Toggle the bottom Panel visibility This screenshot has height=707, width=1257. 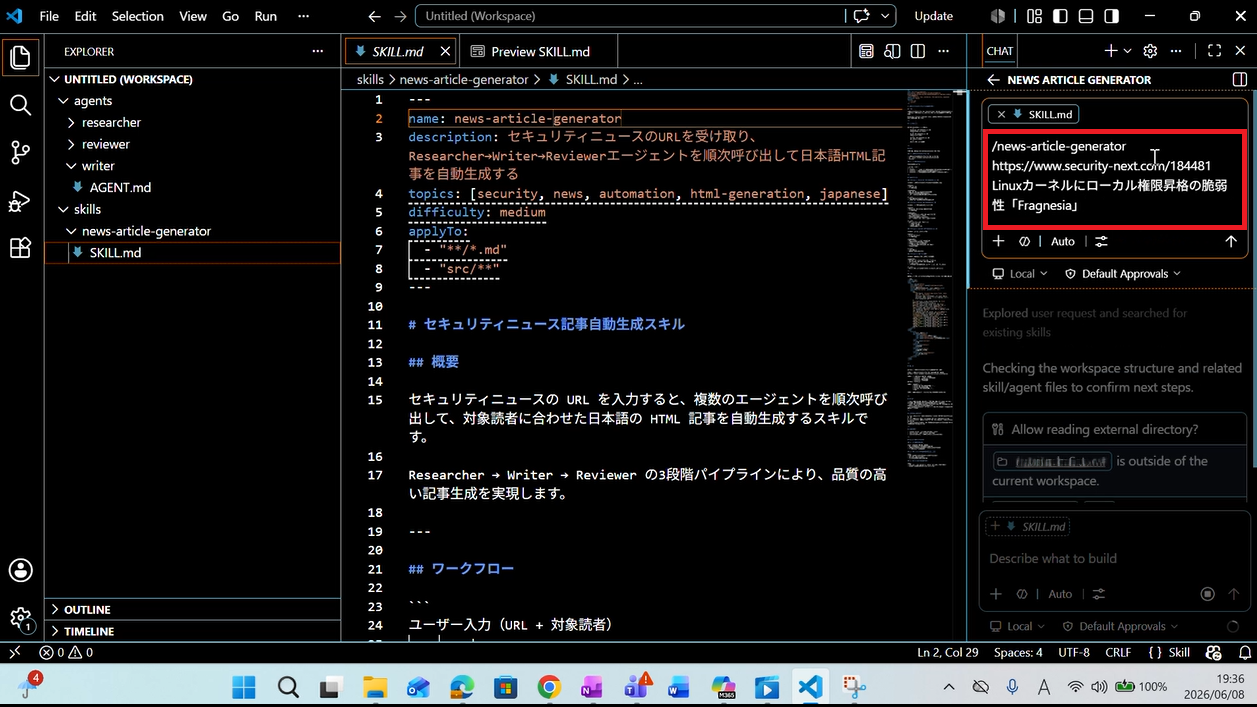[x=1086, y=16]
